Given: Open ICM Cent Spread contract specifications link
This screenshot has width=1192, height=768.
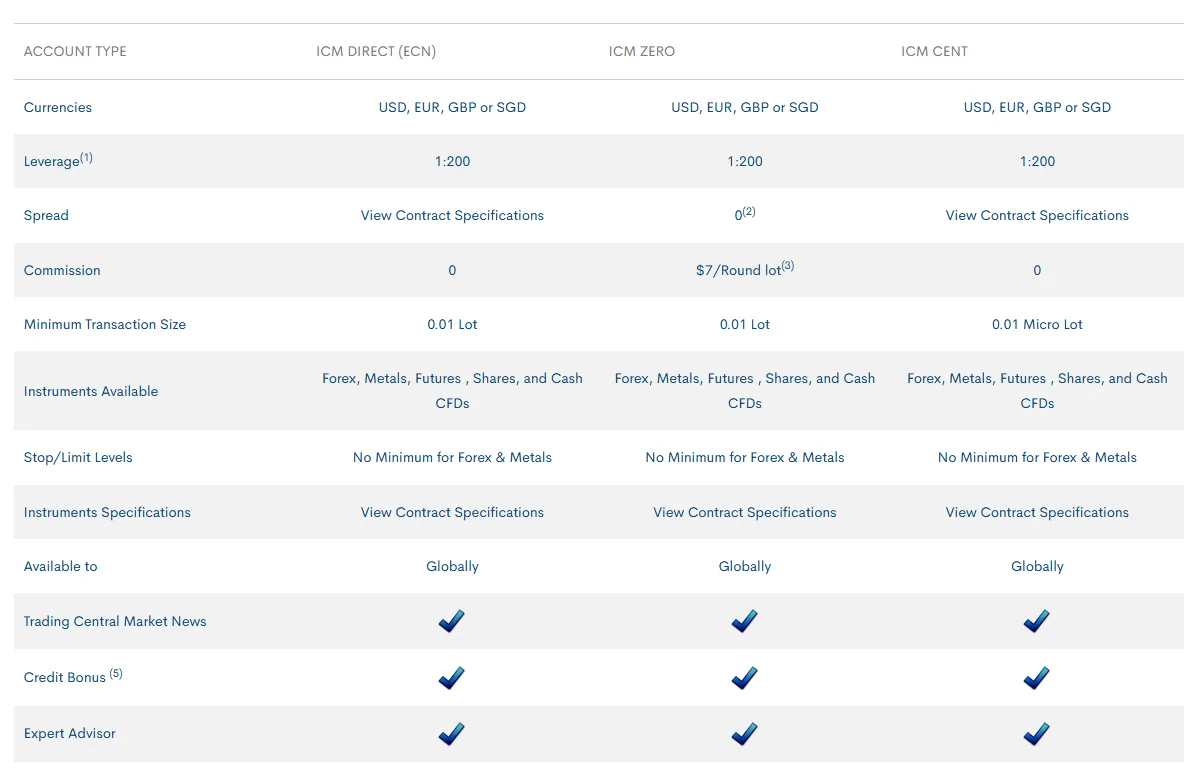Looking at the screenshot, I should [1037, 215].
